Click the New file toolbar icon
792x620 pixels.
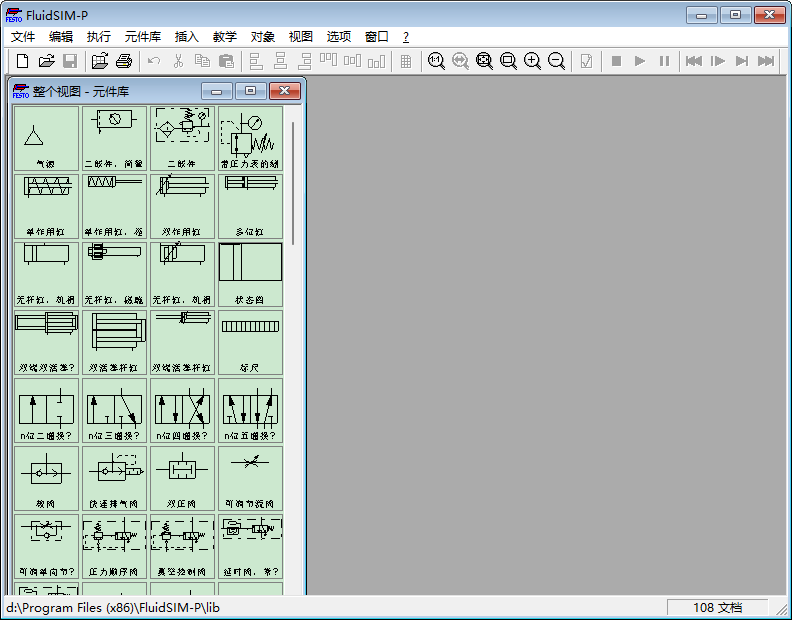coord(22,61)
